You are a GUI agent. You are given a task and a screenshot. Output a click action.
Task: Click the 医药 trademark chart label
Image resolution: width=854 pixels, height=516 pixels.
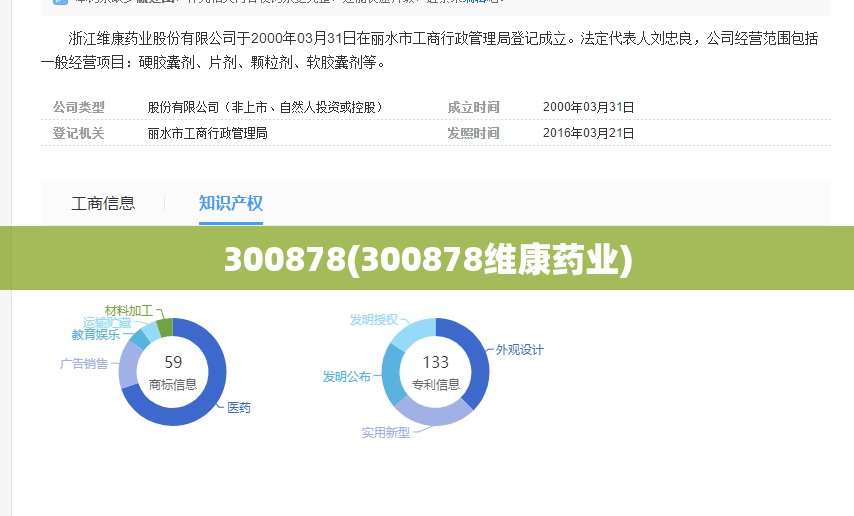point(239,408)
